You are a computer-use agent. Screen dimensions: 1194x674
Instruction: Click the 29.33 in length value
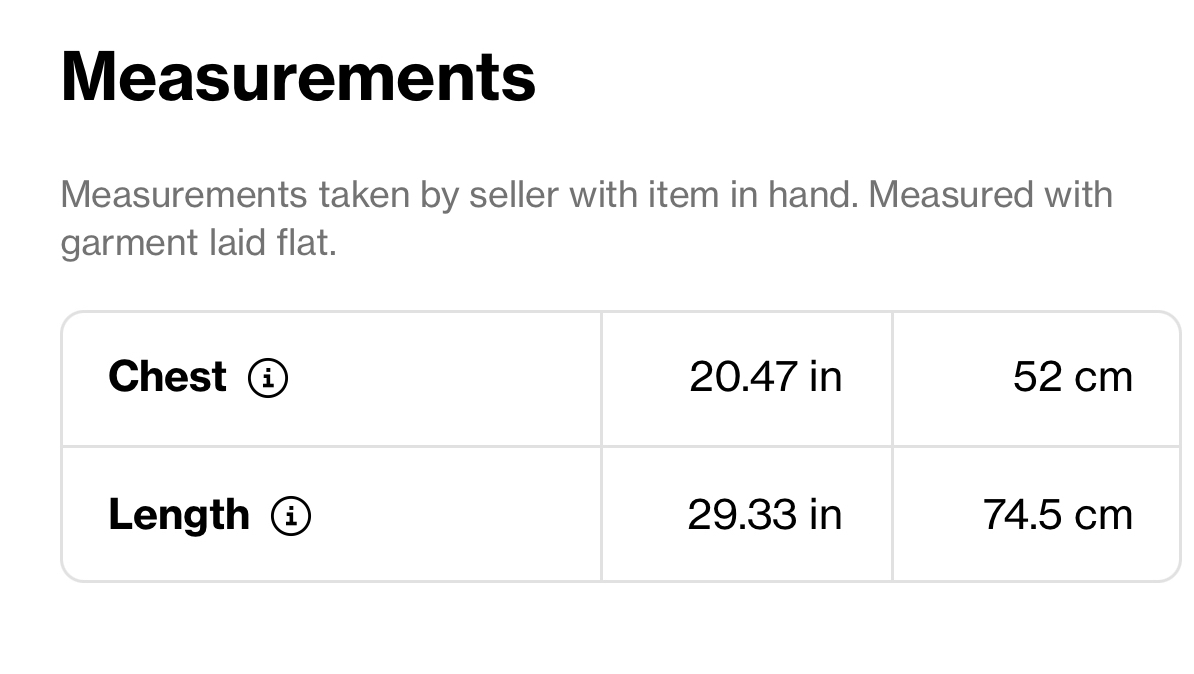pyautogui.click(x=765, y=515)
